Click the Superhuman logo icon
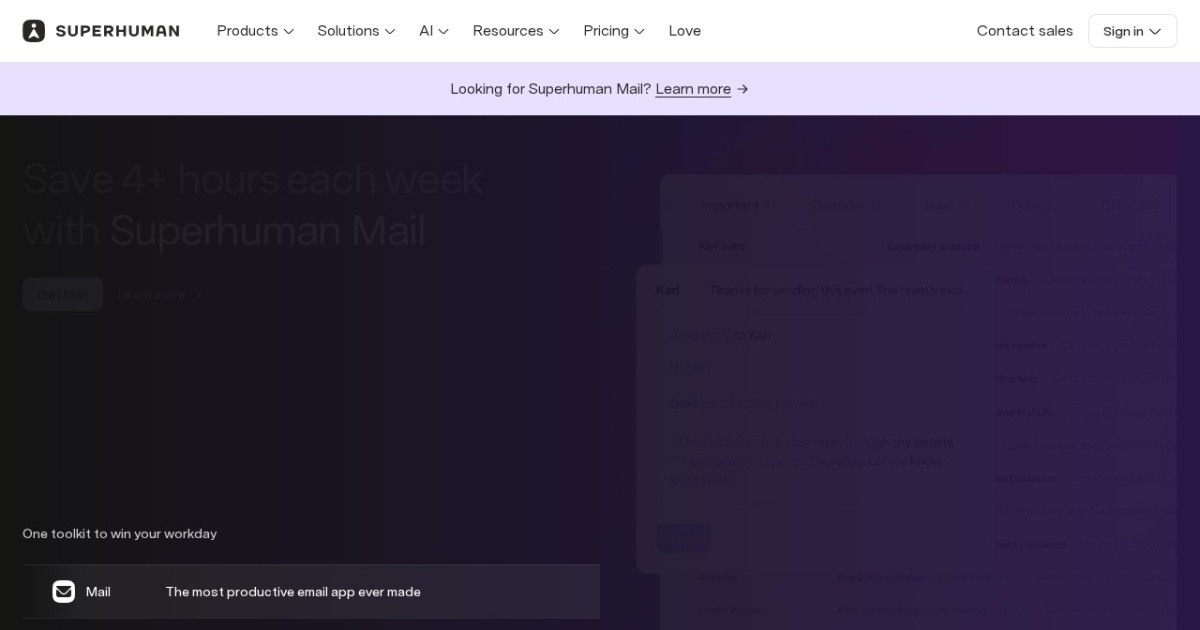The image size is (1200, 630). click(34, 31)
